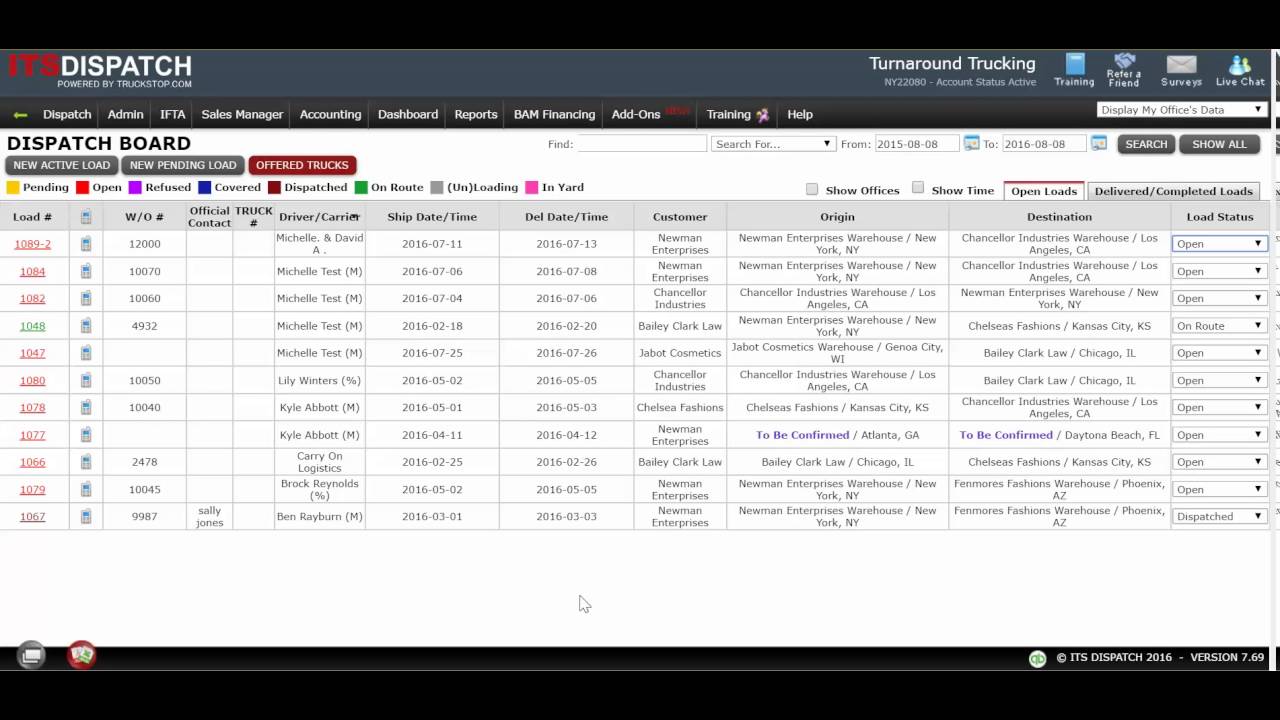
Task: Open Search For dropdown
Action: click(x=773, y=144)
